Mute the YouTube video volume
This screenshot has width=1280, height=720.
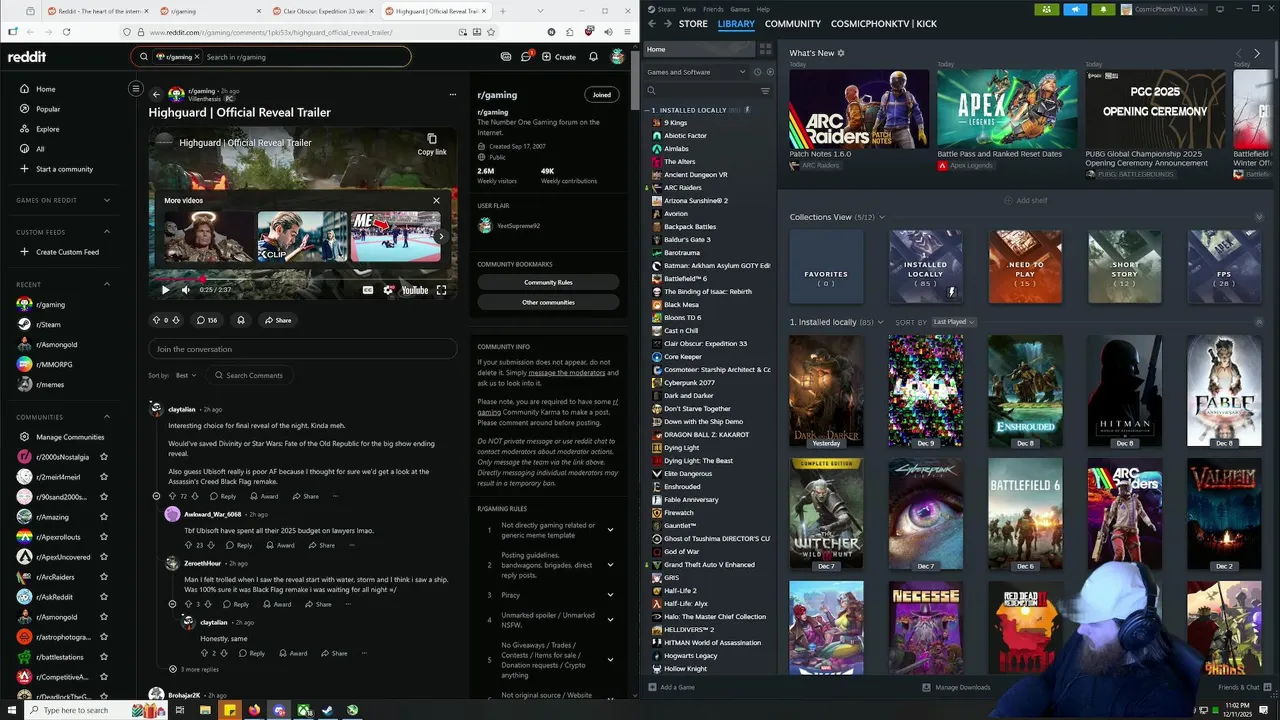click(x=186, y=290)
